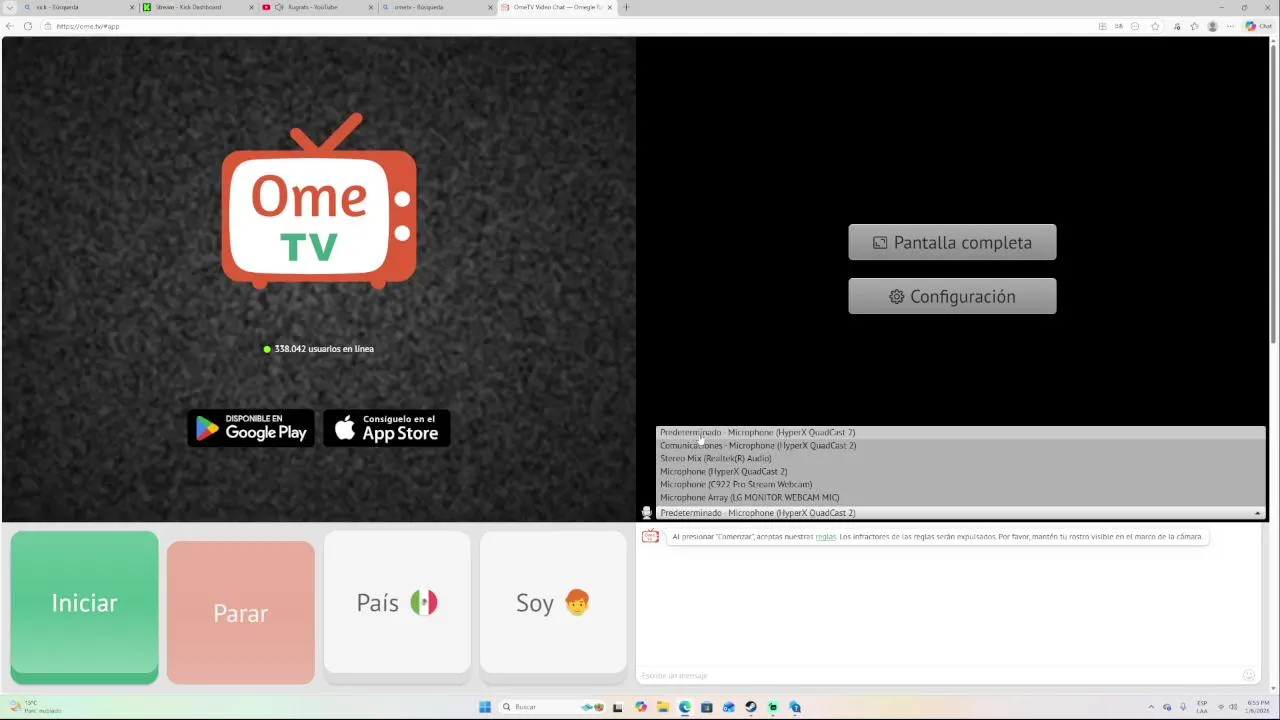Click the microphone icon beside the device selector

click(x=647, y=512)
